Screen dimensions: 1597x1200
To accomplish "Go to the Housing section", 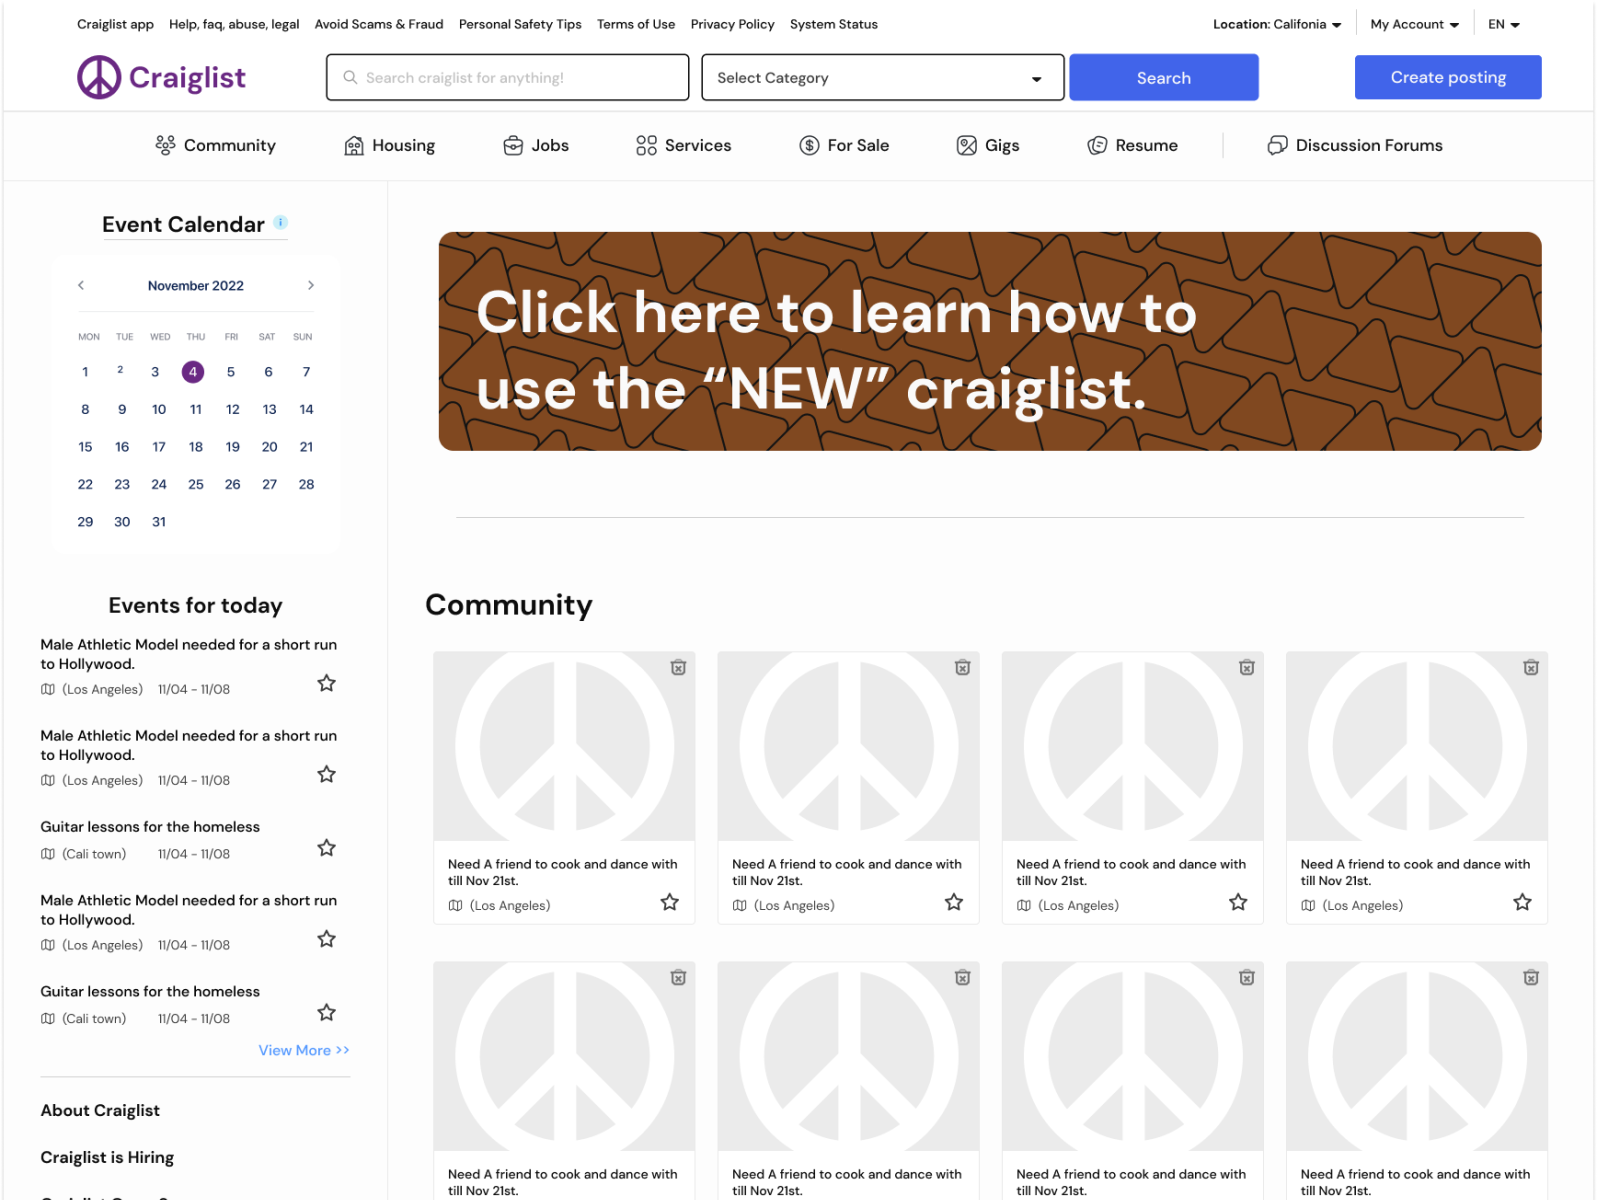I will coord(389,145).
